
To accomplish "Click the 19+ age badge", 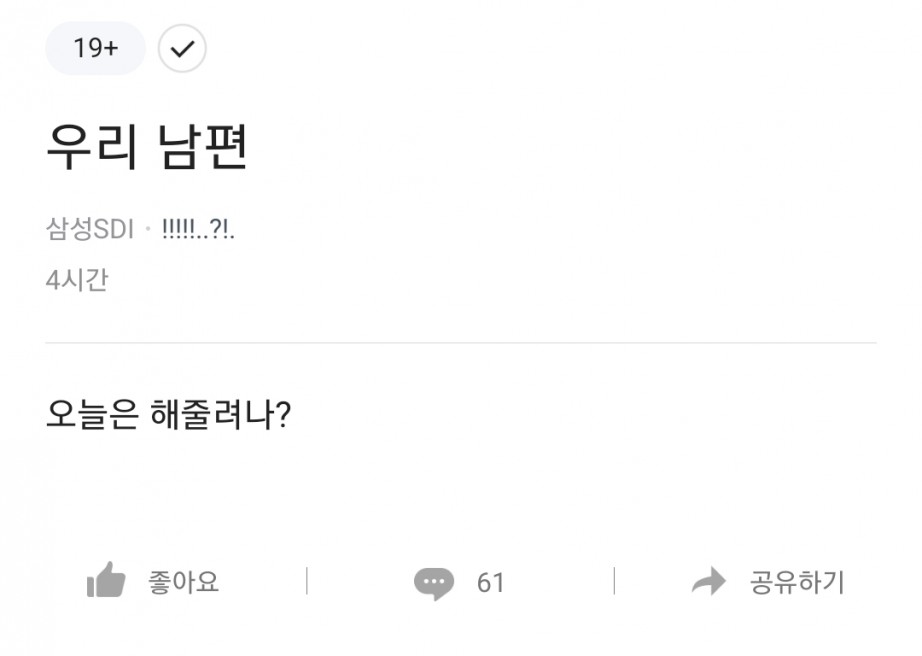I will coord(95,48).
